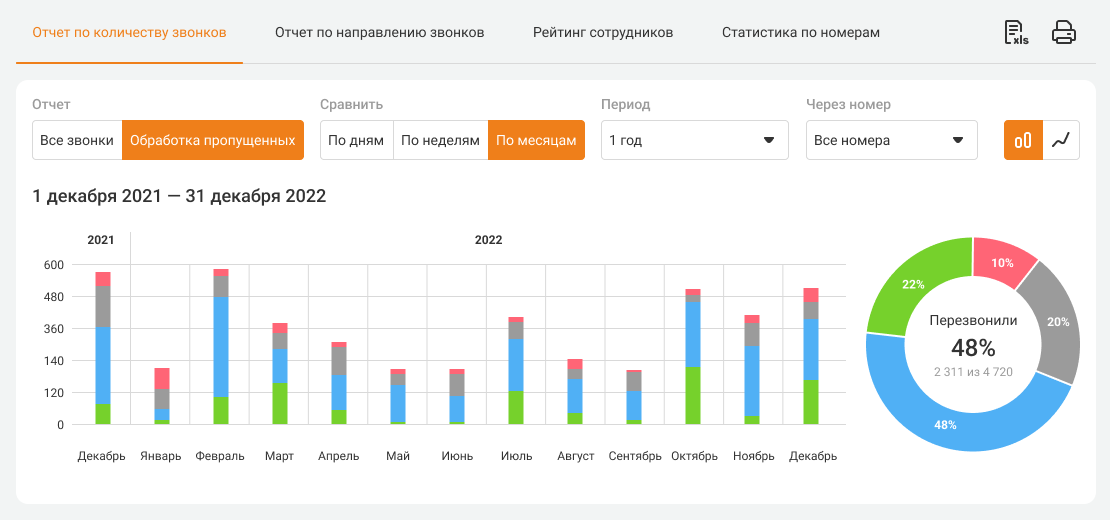Select 'Обработка пропущенных' report option
Screen dimensions: 1110x520
coord(212,140)
